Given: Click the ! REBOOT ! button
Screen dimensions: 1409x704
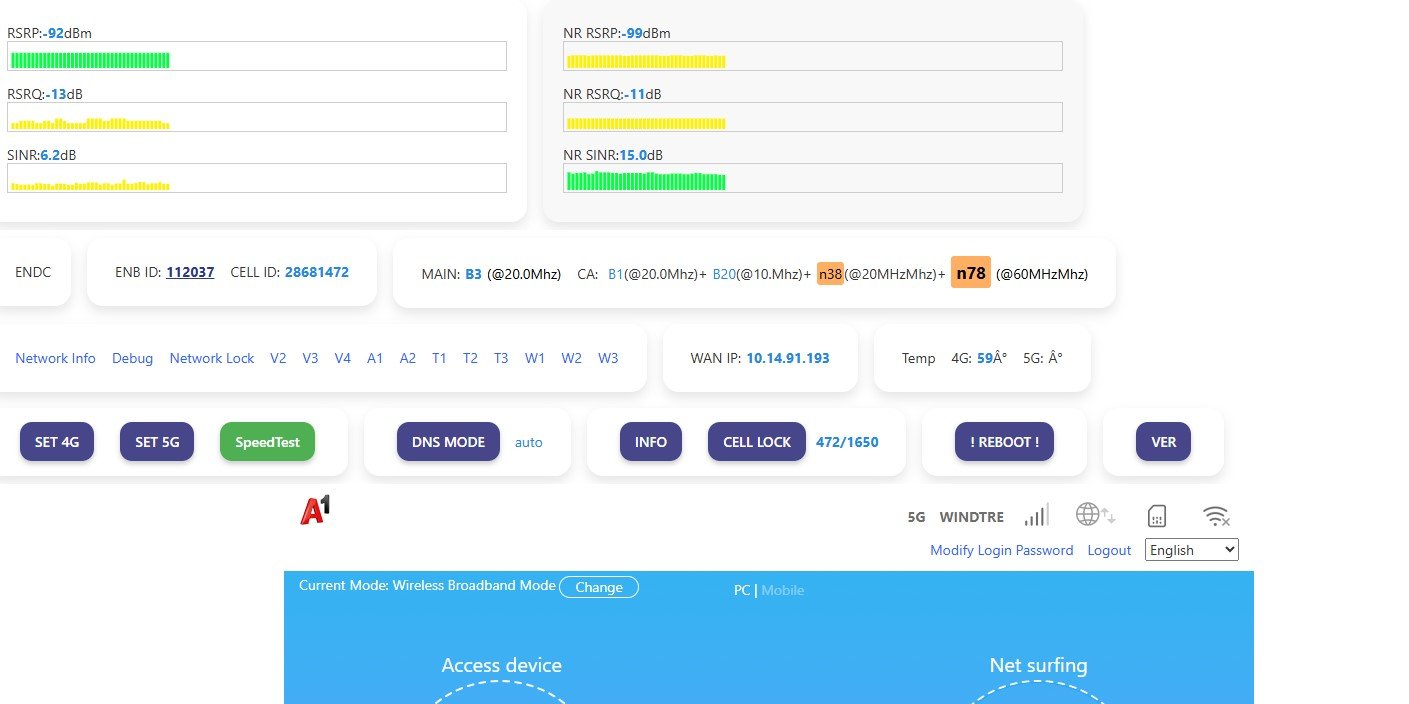Looking at the screenshot, I should tap(1004, 442).
